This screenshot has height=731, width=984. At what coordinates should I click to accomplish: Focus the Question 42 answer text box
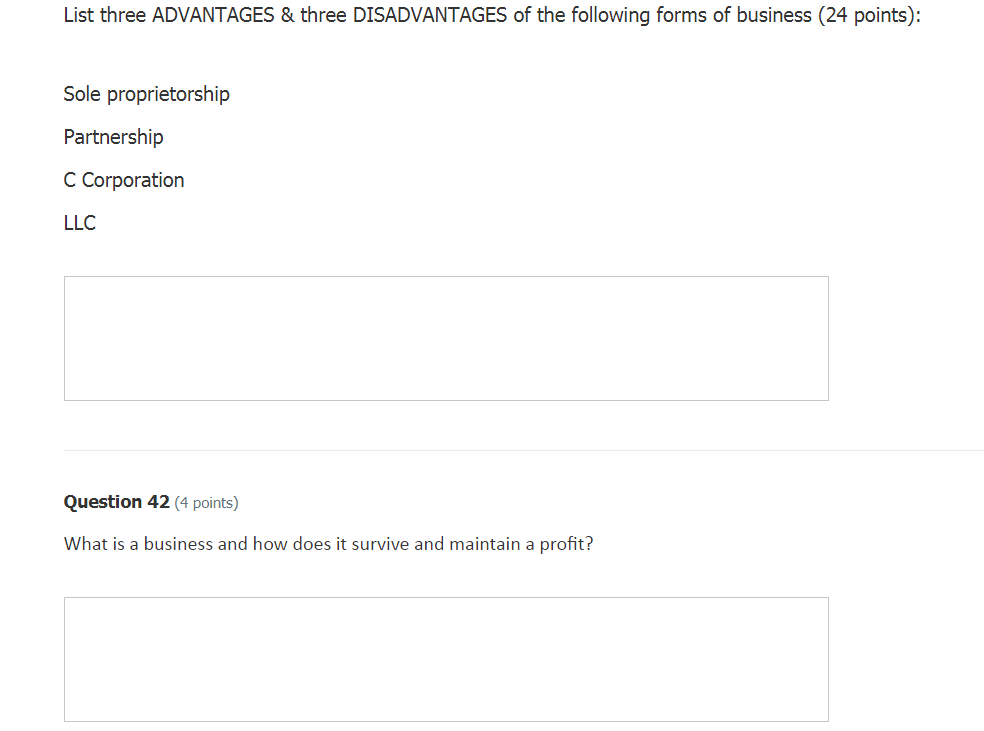pos(446,659)
